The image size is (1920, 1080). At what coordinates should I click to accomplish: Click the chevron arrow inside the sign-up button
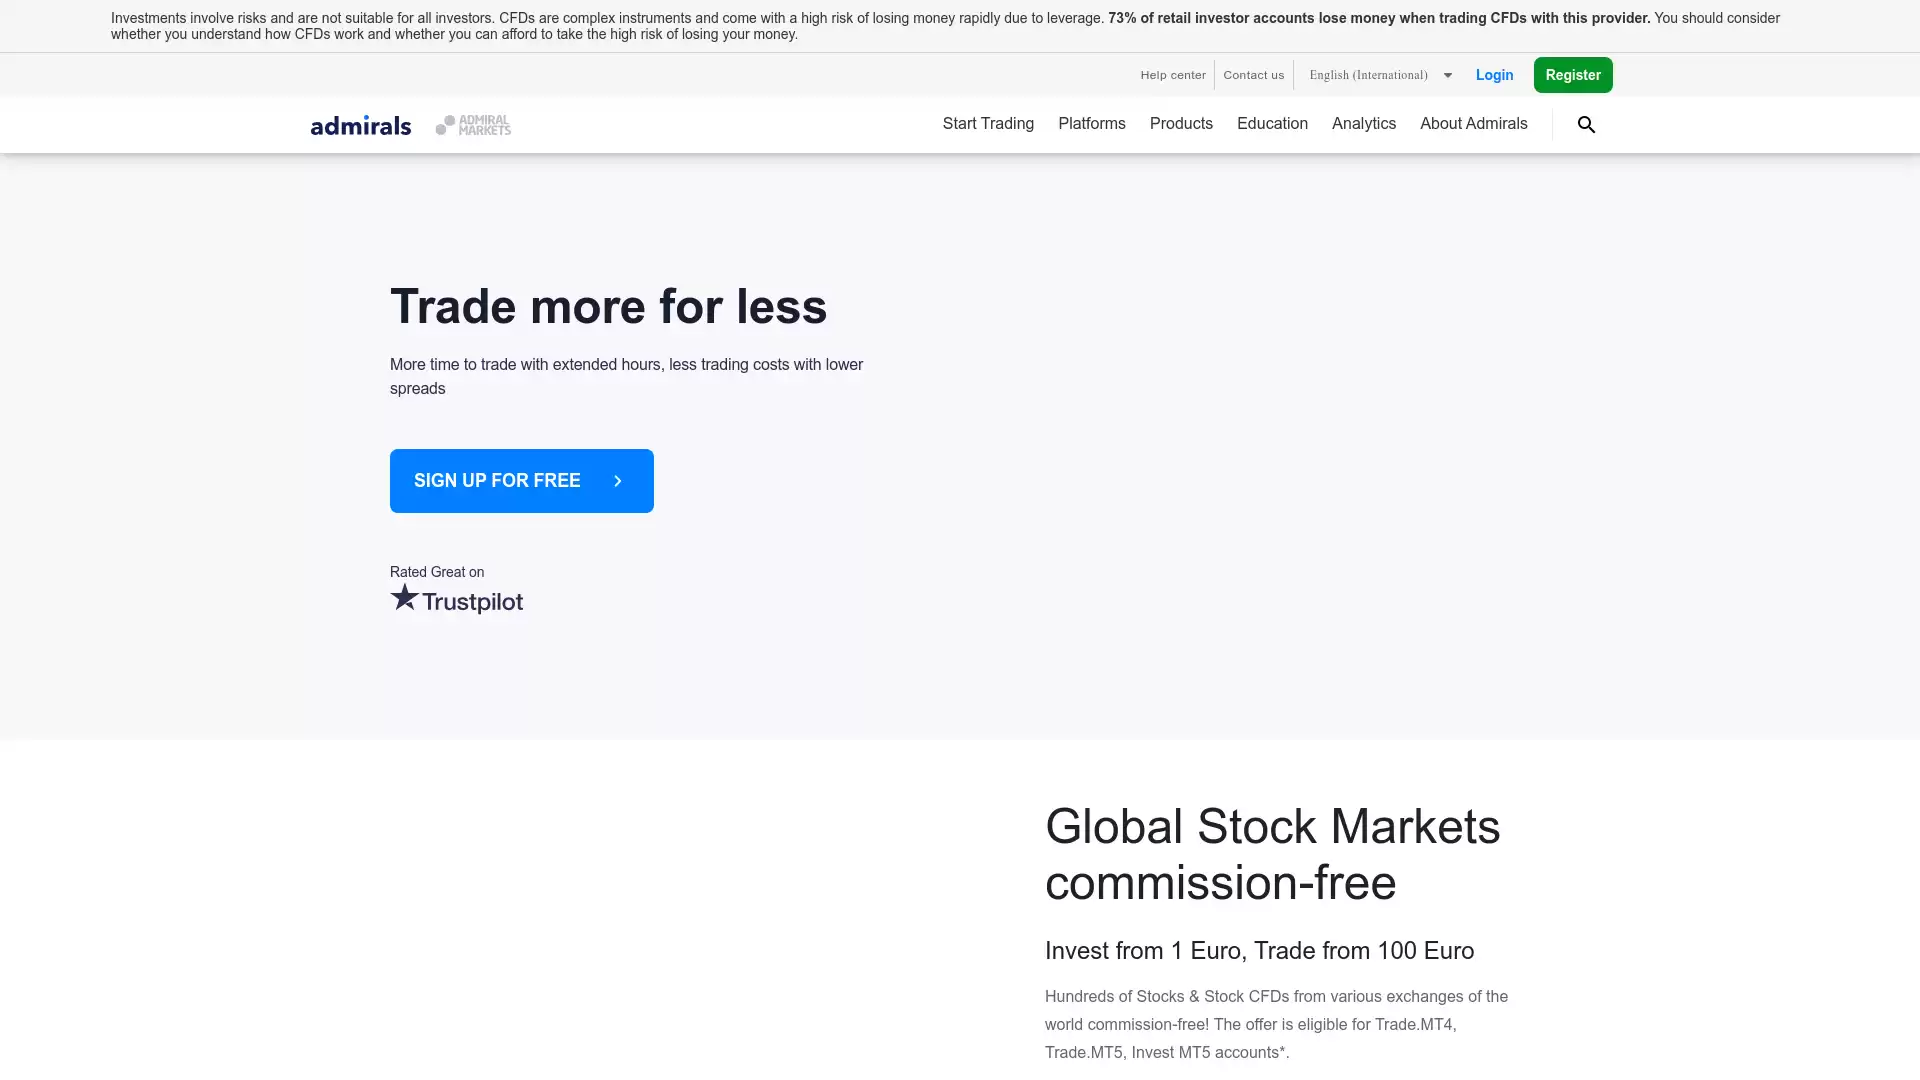tap(618, 481)
